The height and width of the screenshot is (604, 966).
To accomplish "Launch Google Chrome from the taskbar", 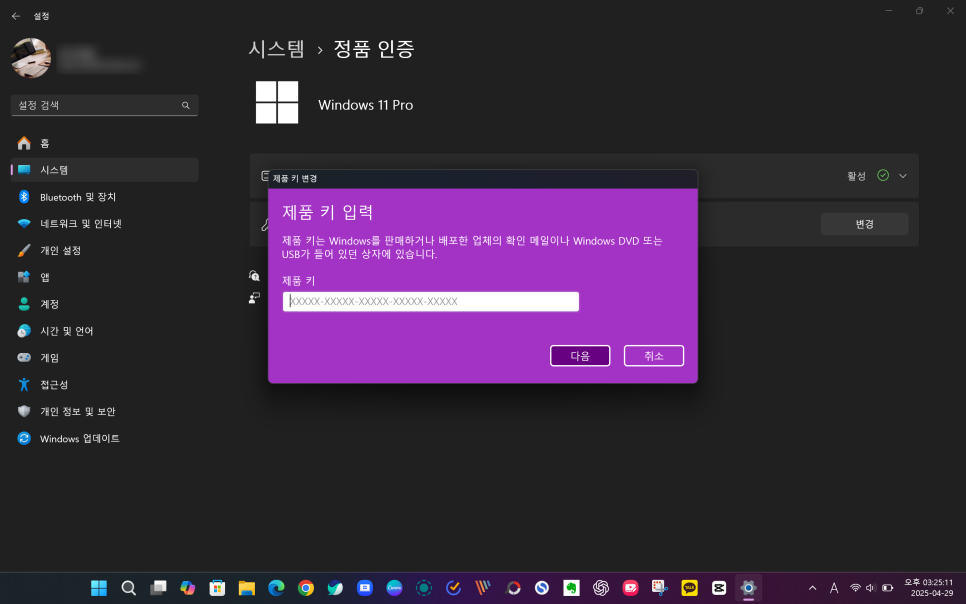I will point(306,588).
